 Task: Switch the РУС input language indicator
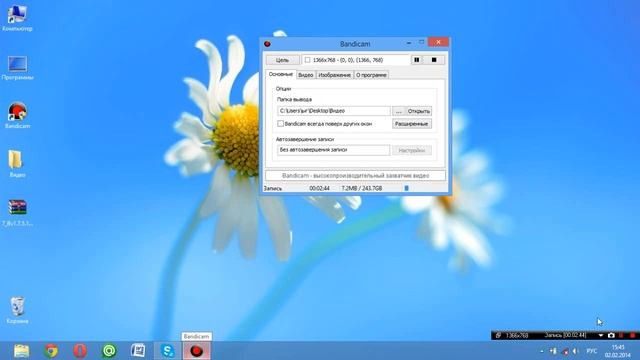point(591,351)
